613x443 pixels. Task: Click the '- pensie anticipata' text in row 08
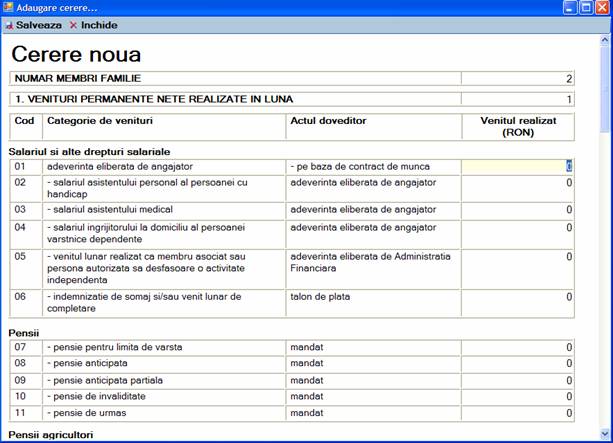pos(87,363)
